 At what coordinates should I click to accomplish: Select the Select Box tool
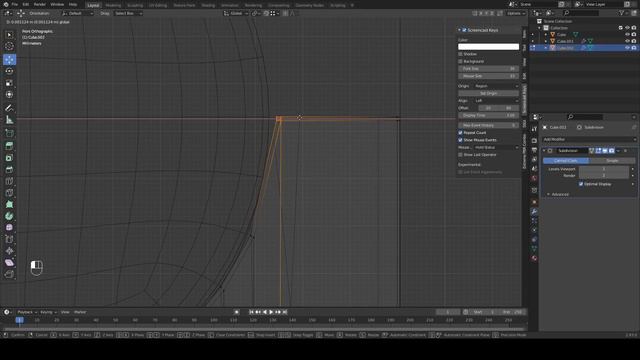(x=9, y=35)
